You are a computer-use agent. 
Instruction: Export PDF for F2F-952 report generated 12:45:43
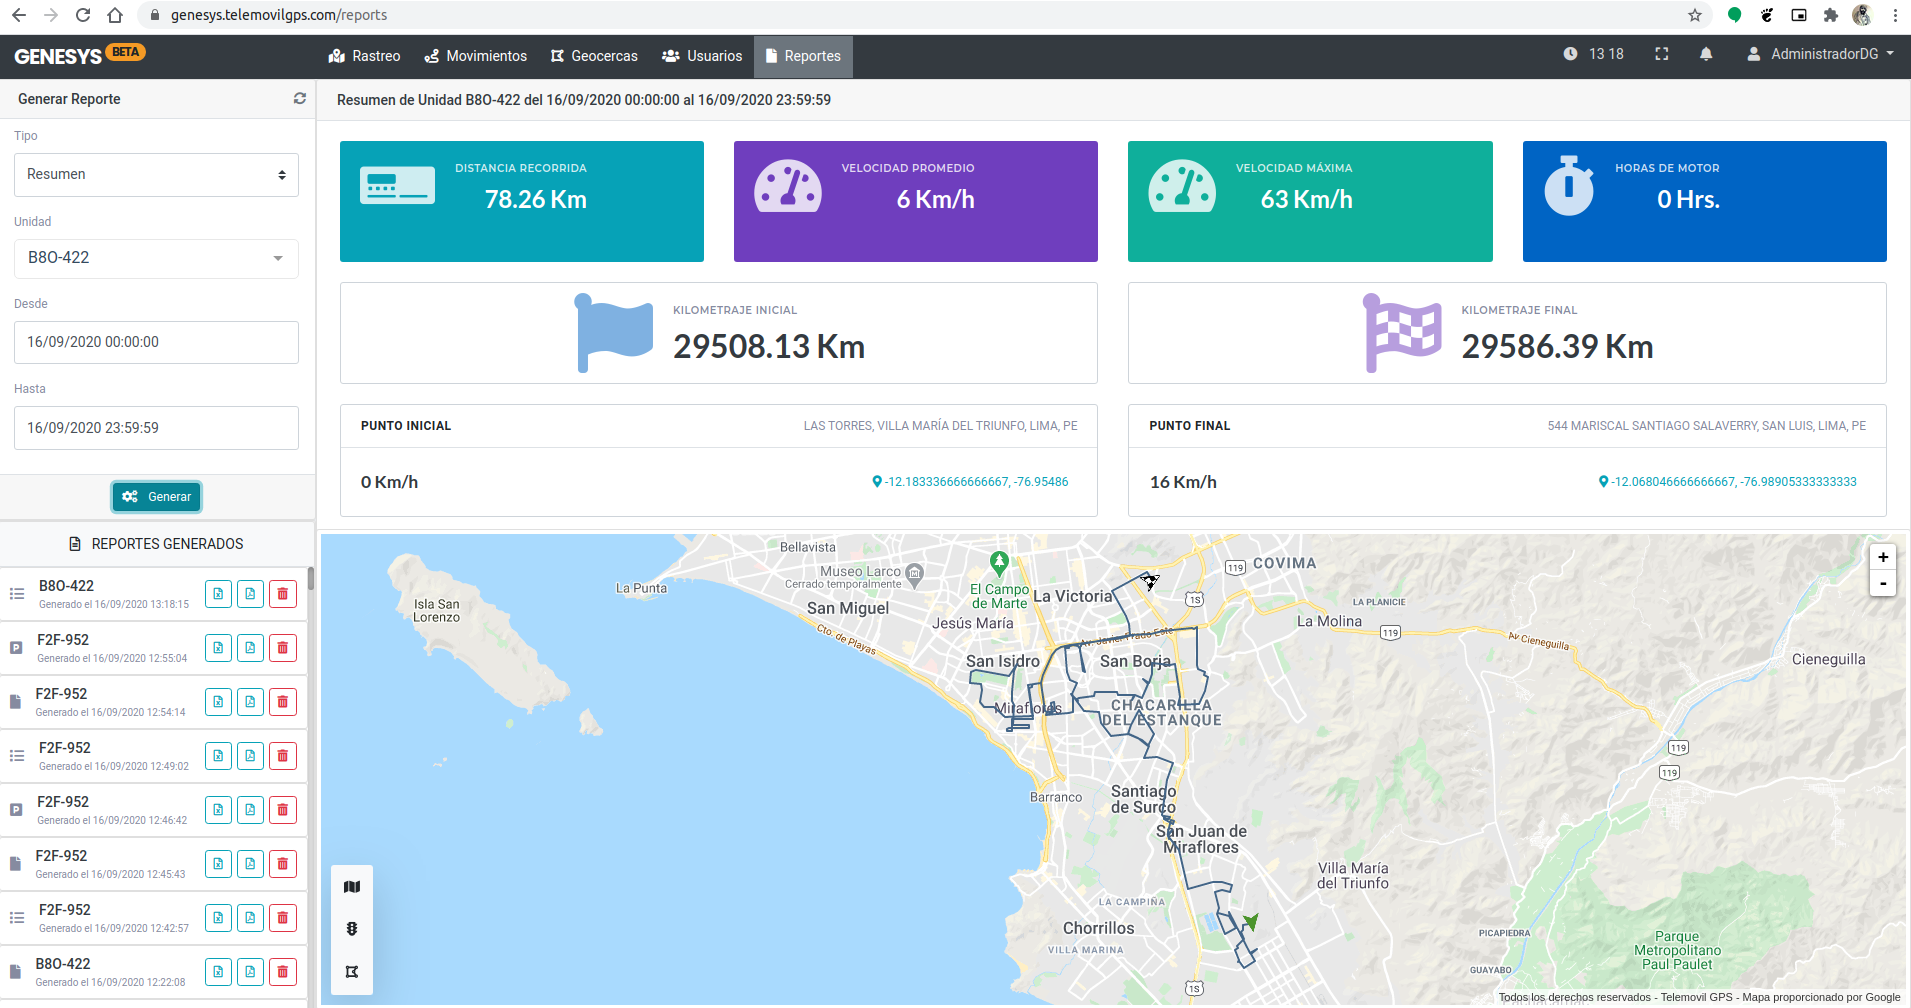tap(250, 864)
